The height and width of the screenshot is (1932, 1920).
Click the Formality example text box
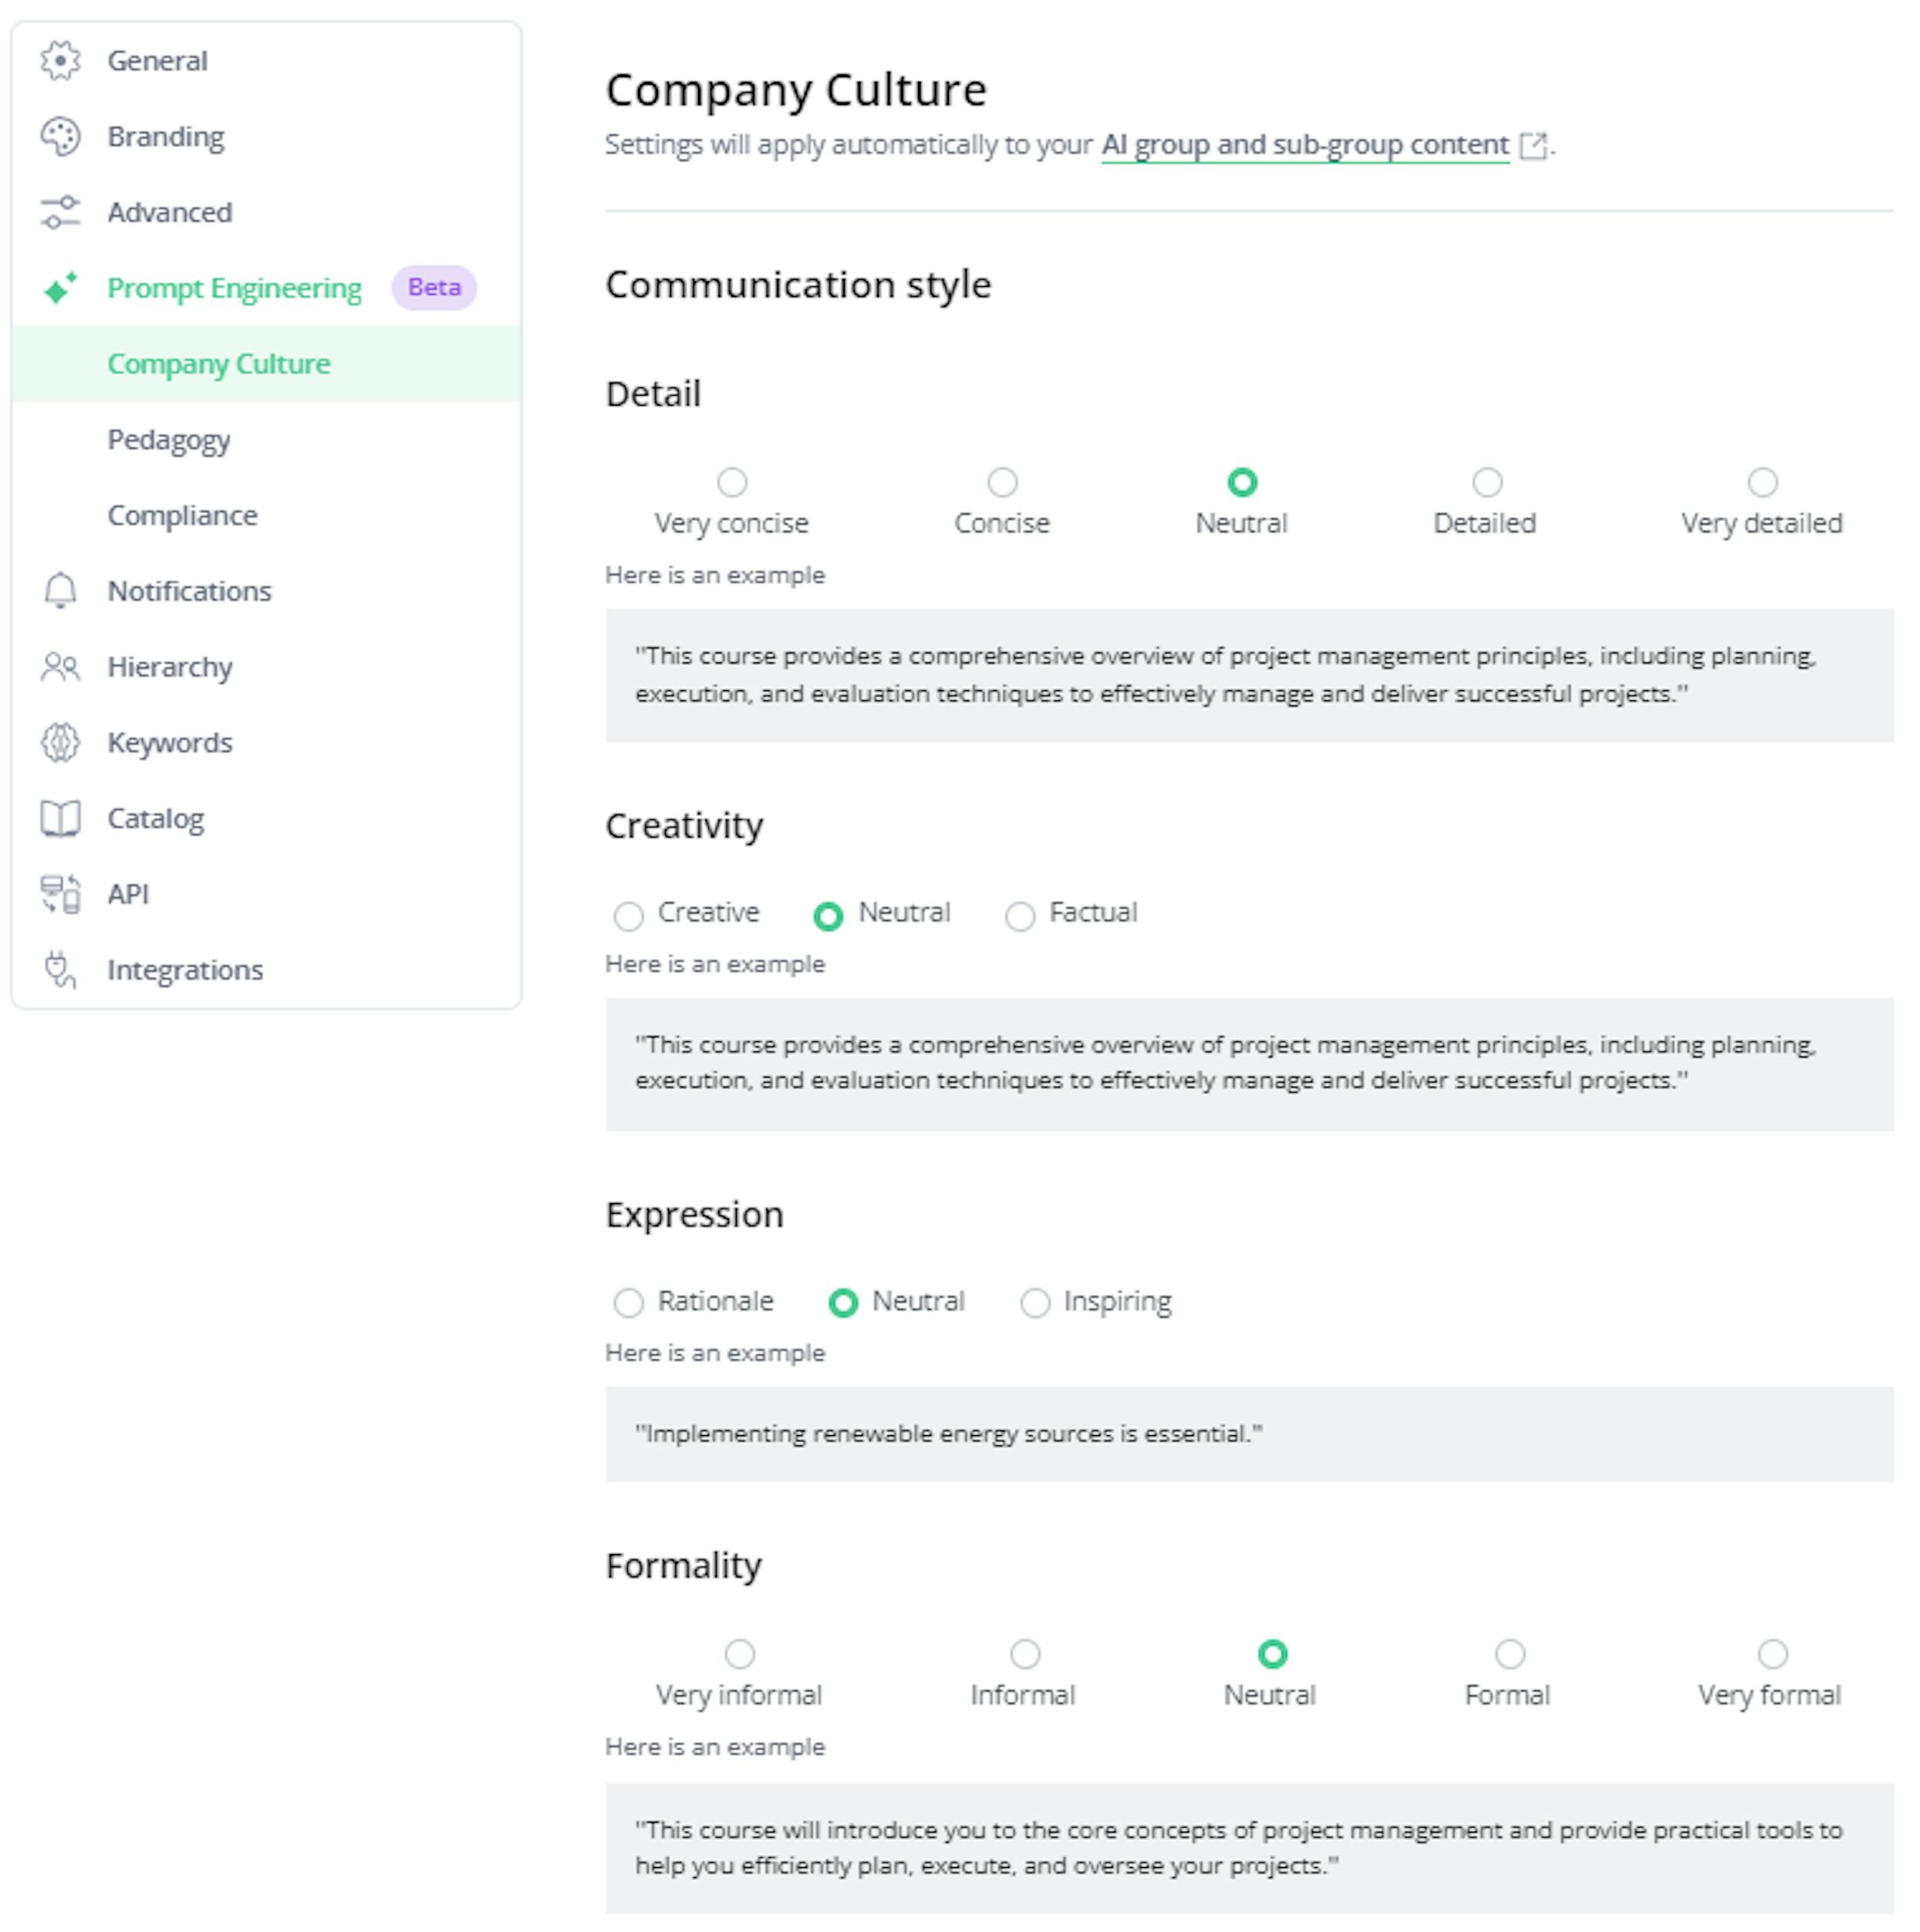pos(1249,1848)
